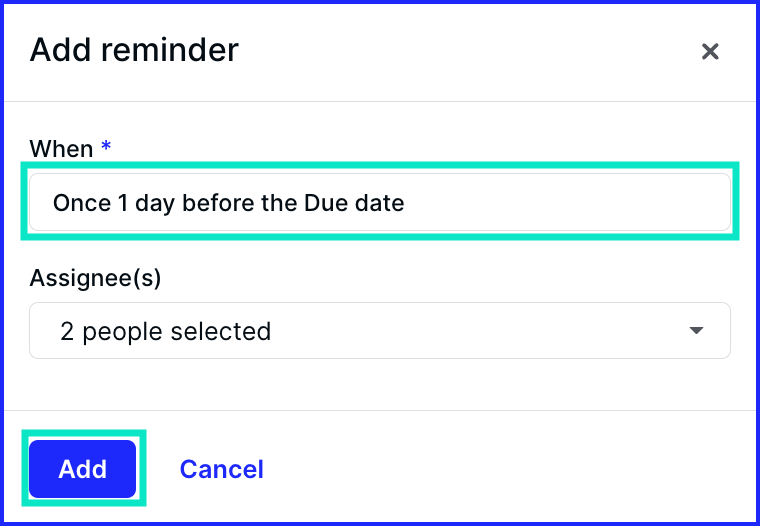Add the reminder for 2 people

[82, 469]
